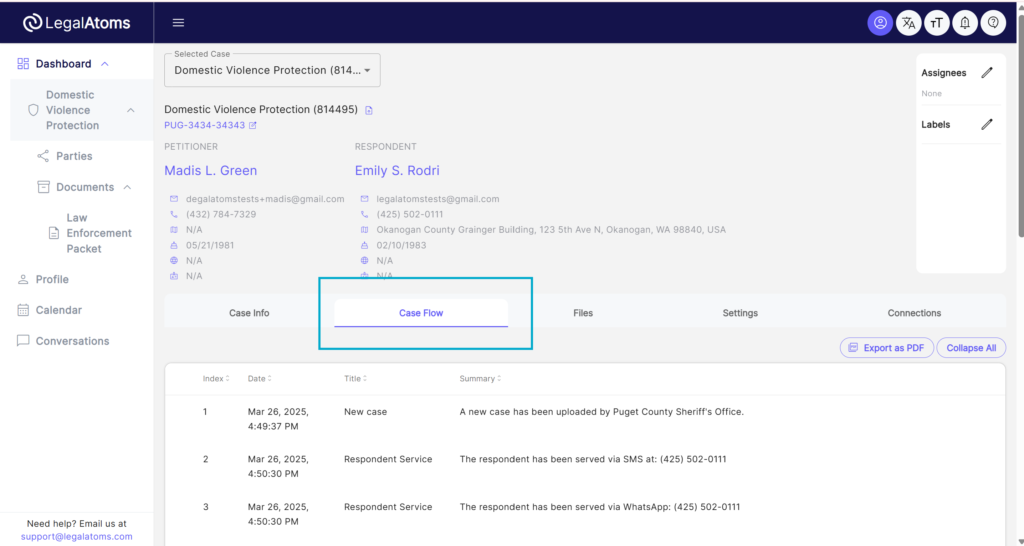Click Export as PDF button
1024x546 pixels.
pos(886,348)
